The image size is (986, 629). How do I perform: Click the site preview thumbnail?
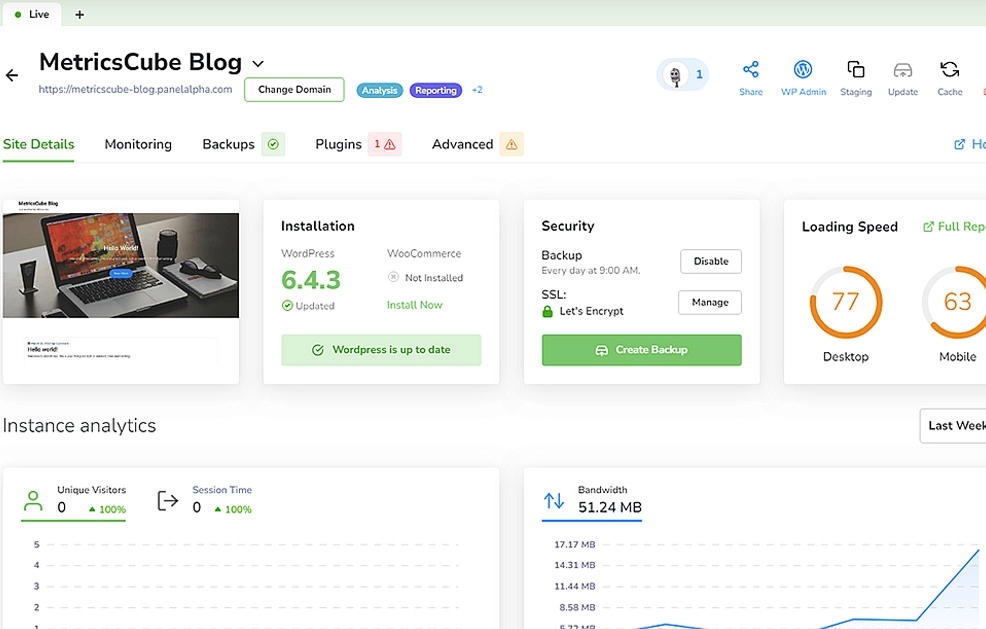point(121,291)
